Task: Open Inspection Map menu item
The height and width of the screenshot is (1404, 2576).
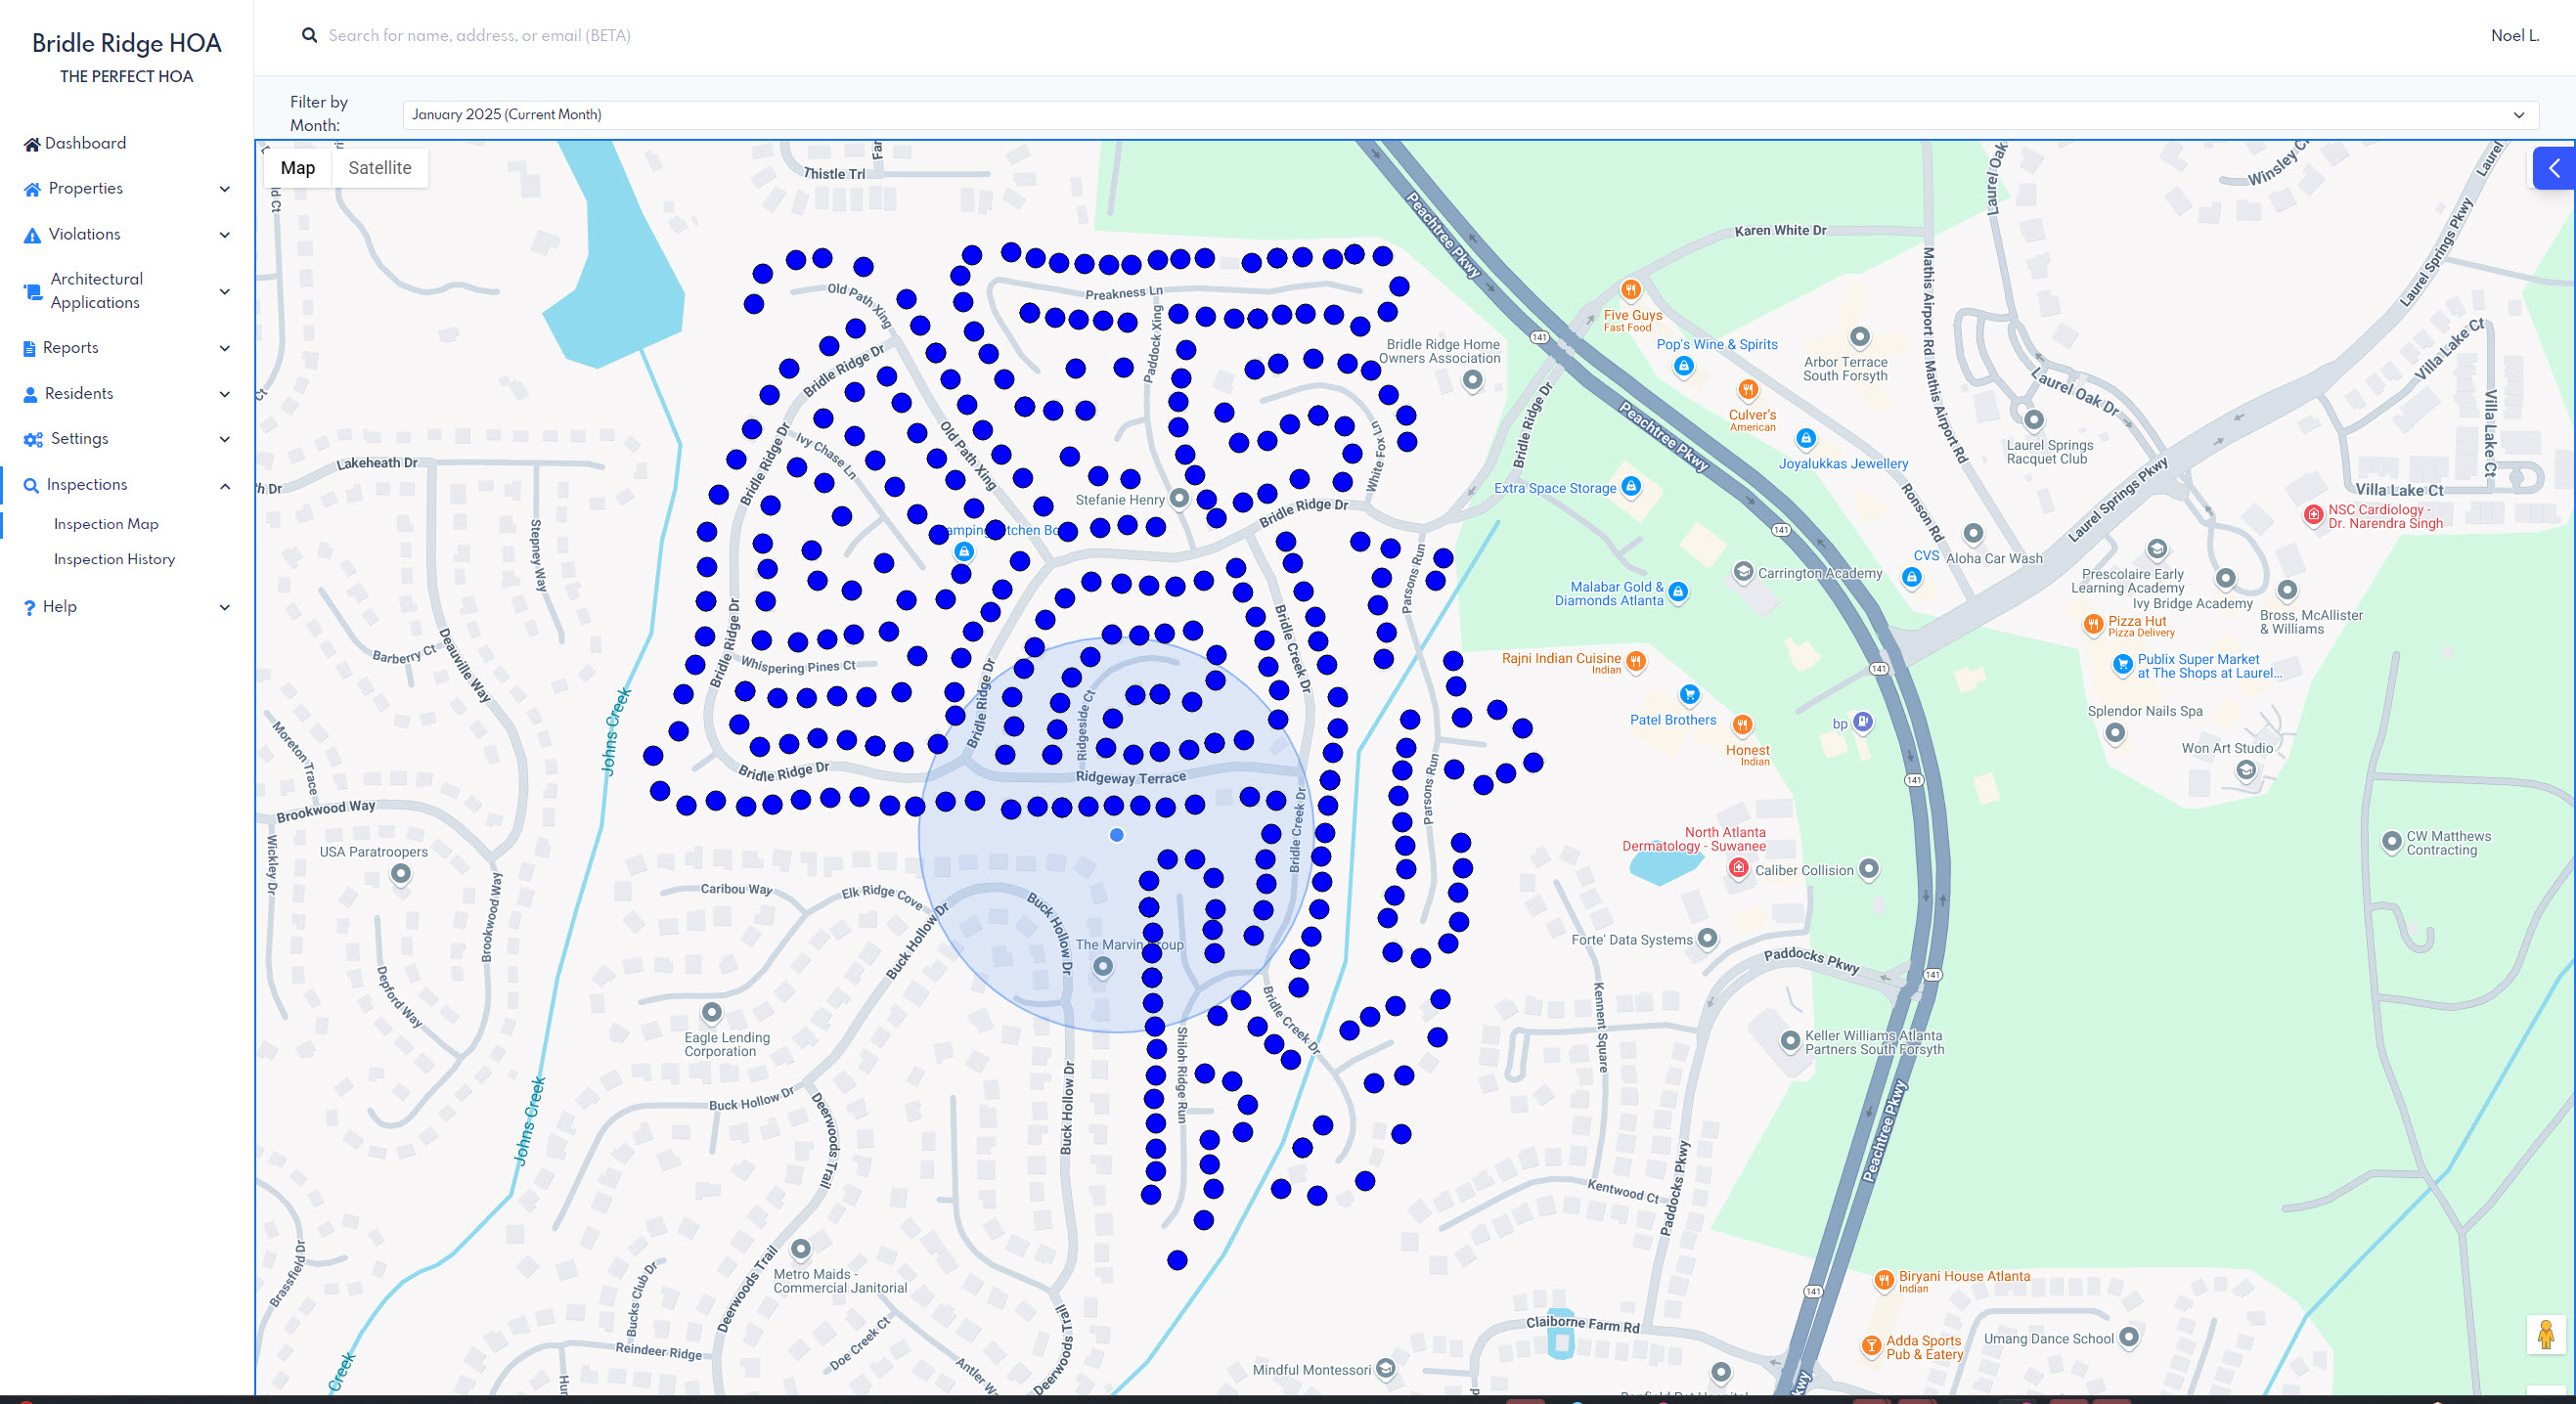Action: (x=106, y=524)
